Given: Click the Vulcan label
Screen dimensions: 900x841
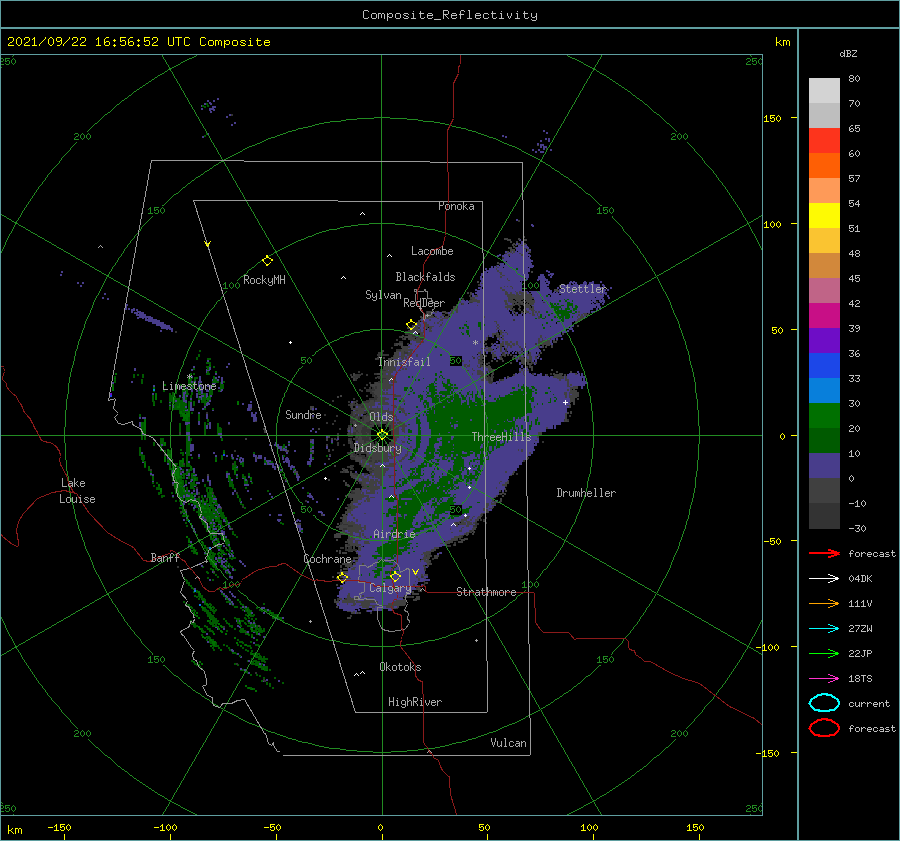Looking at the screenshot, I should click(x=508, y=743).
